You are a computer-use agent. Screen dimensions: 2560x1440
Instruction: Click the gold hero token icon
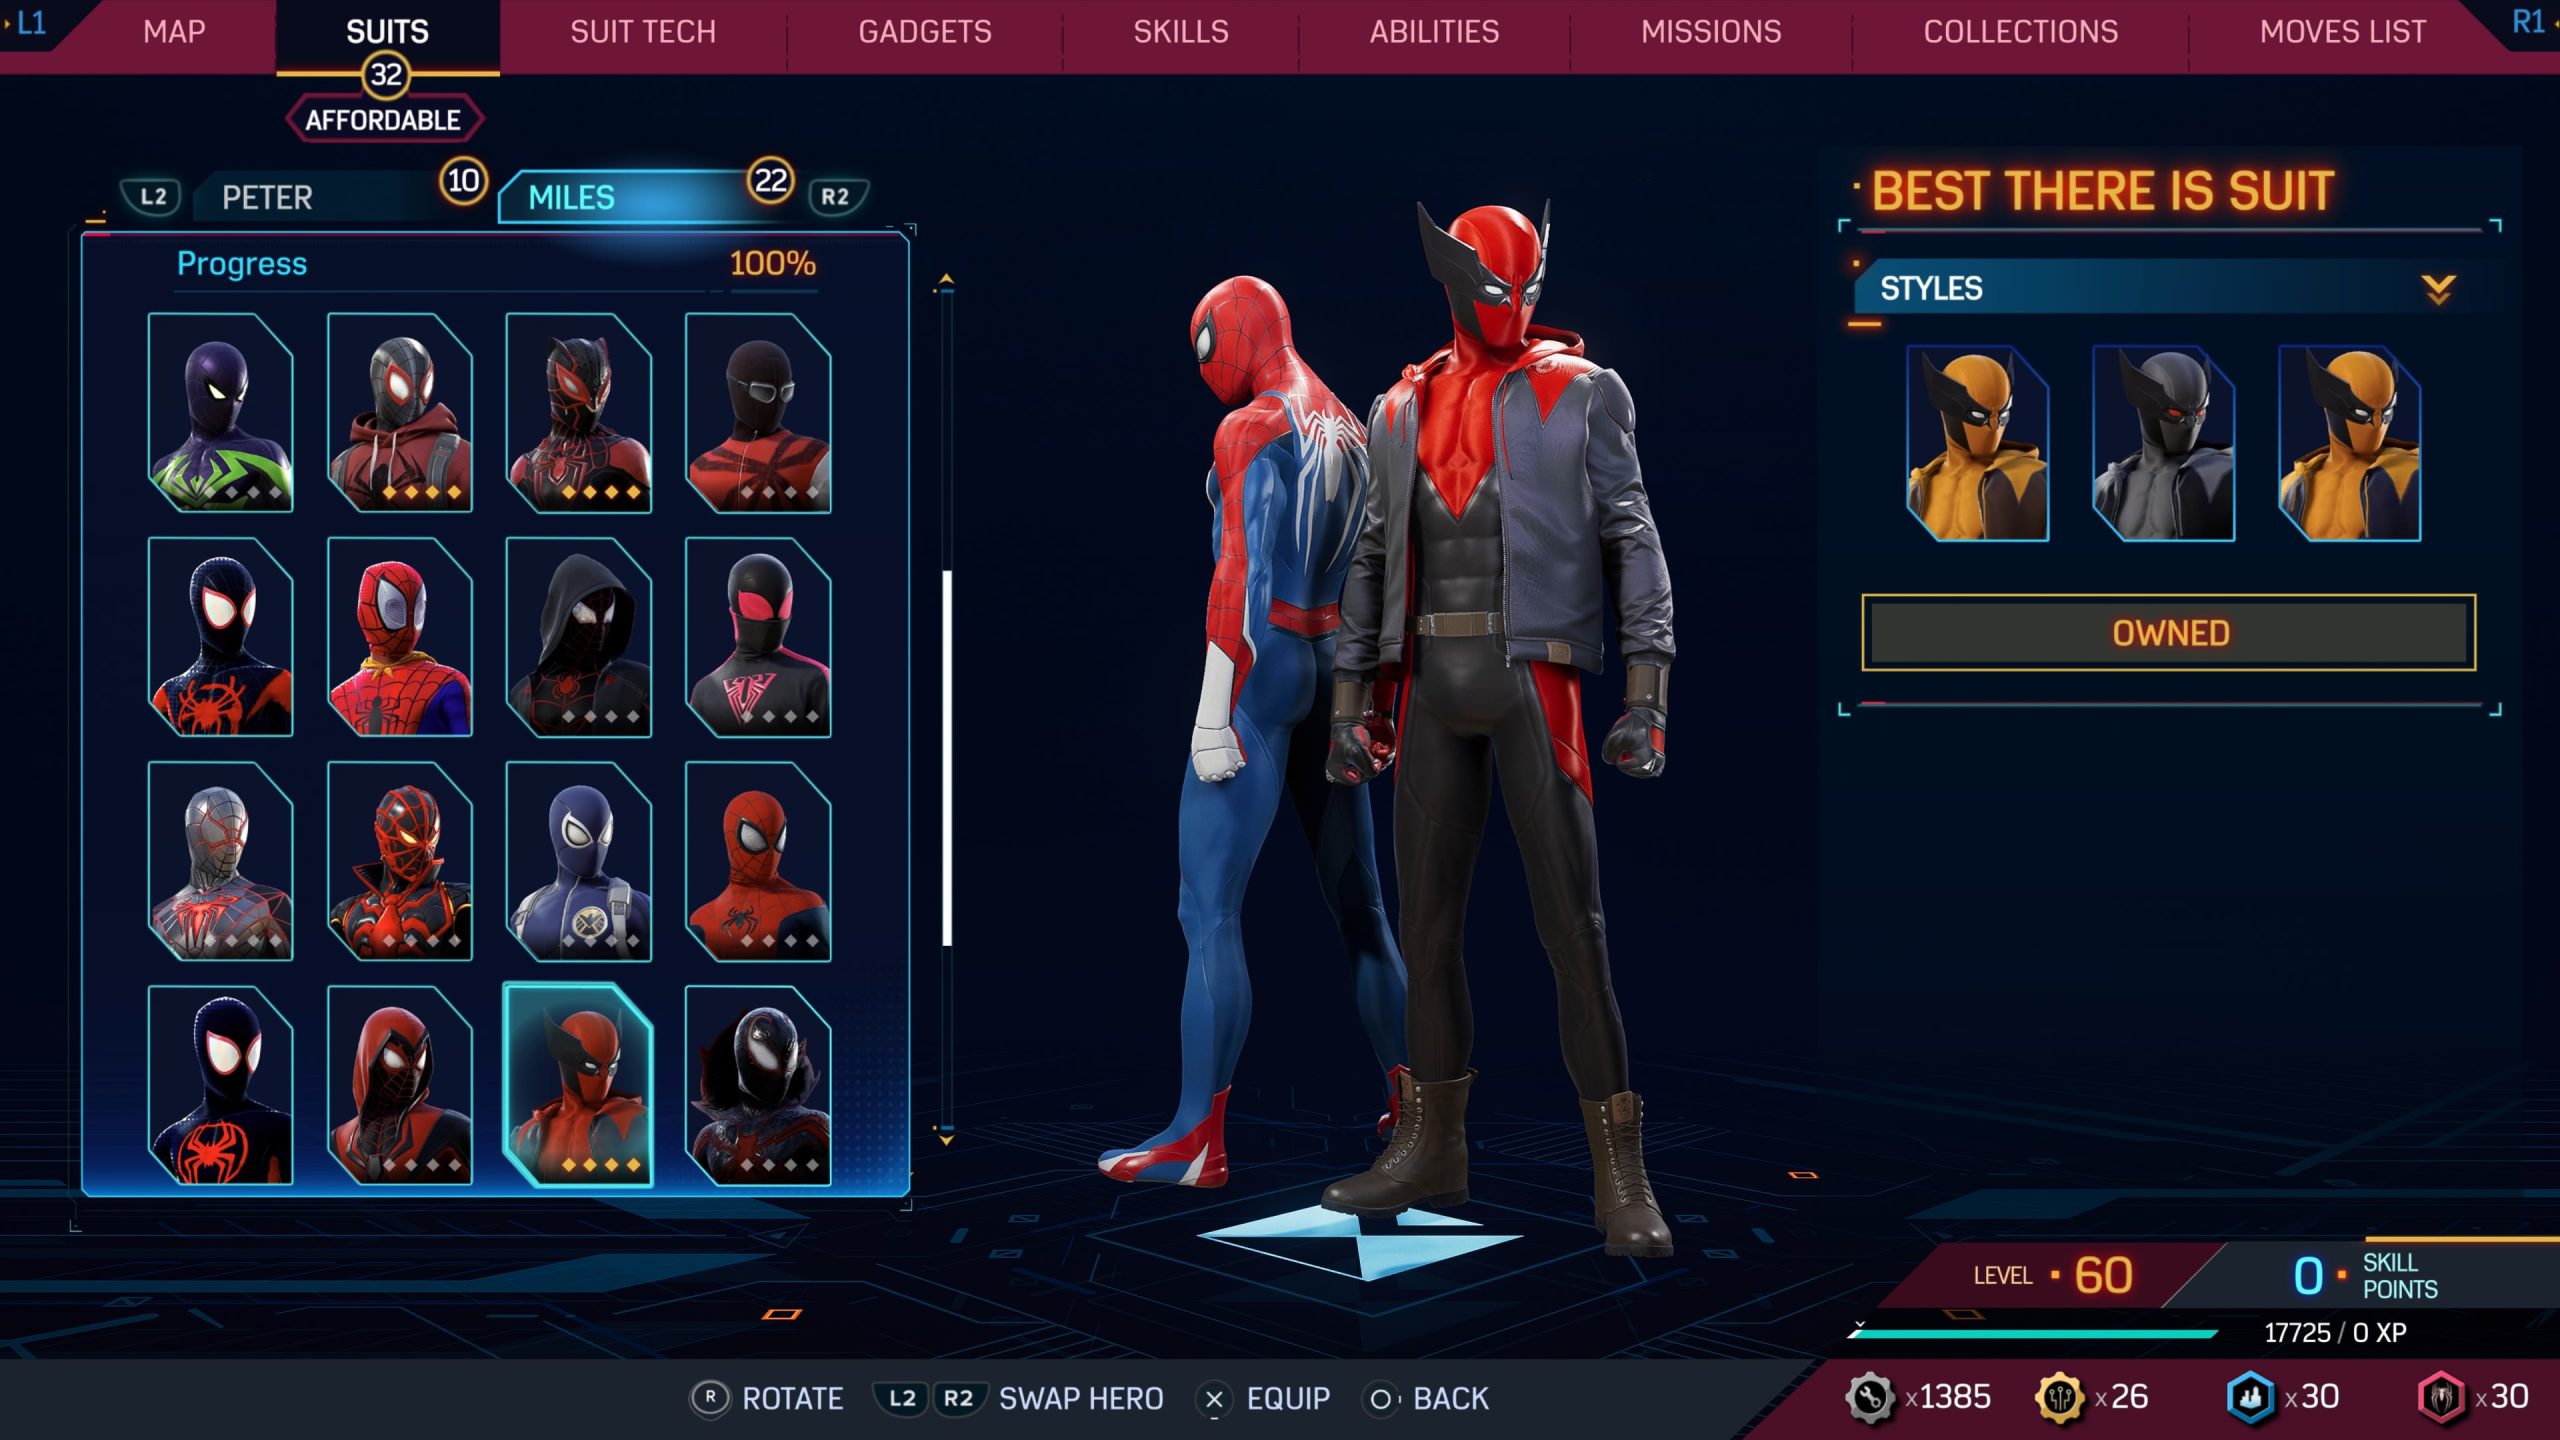tap(2058, 1397)
